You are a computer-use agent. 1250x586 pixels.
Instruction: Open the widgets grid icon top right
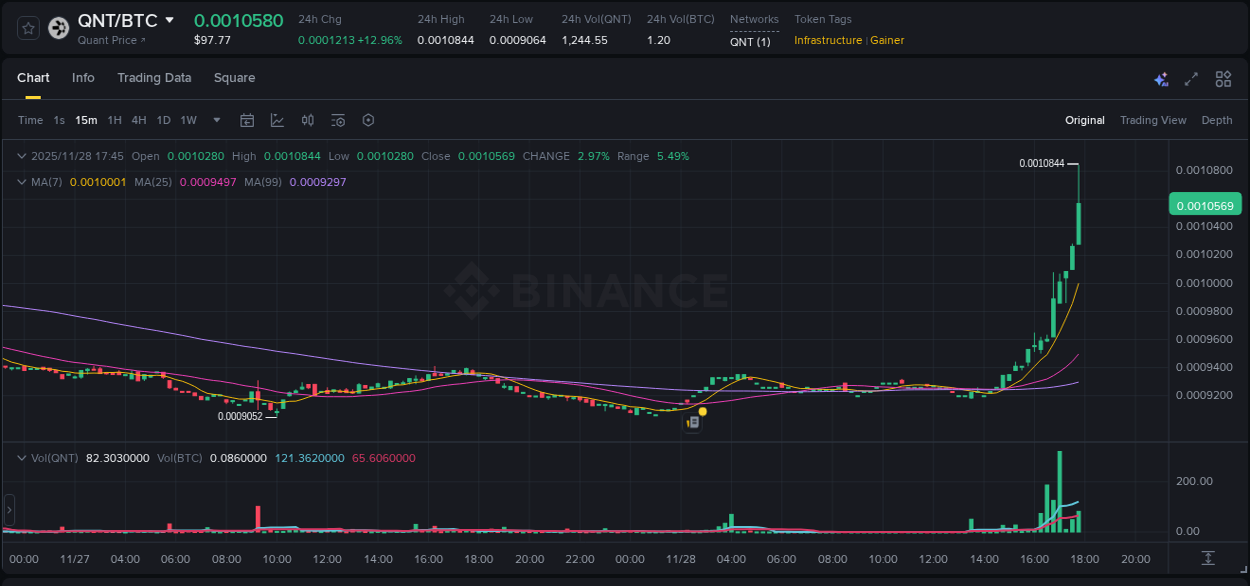tap(1222, 78)
